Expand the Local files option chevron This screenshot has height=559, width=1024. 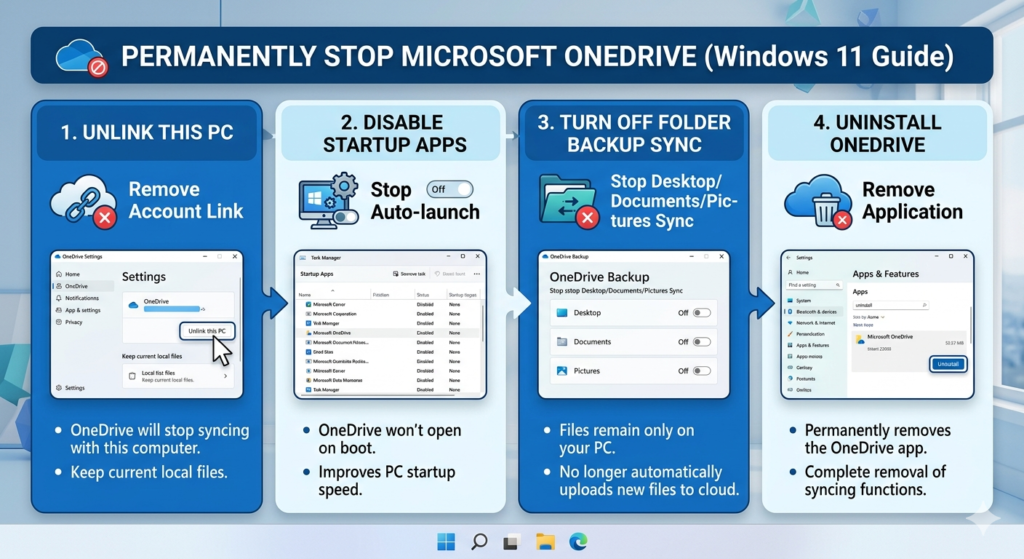click(x=225, y=376)
